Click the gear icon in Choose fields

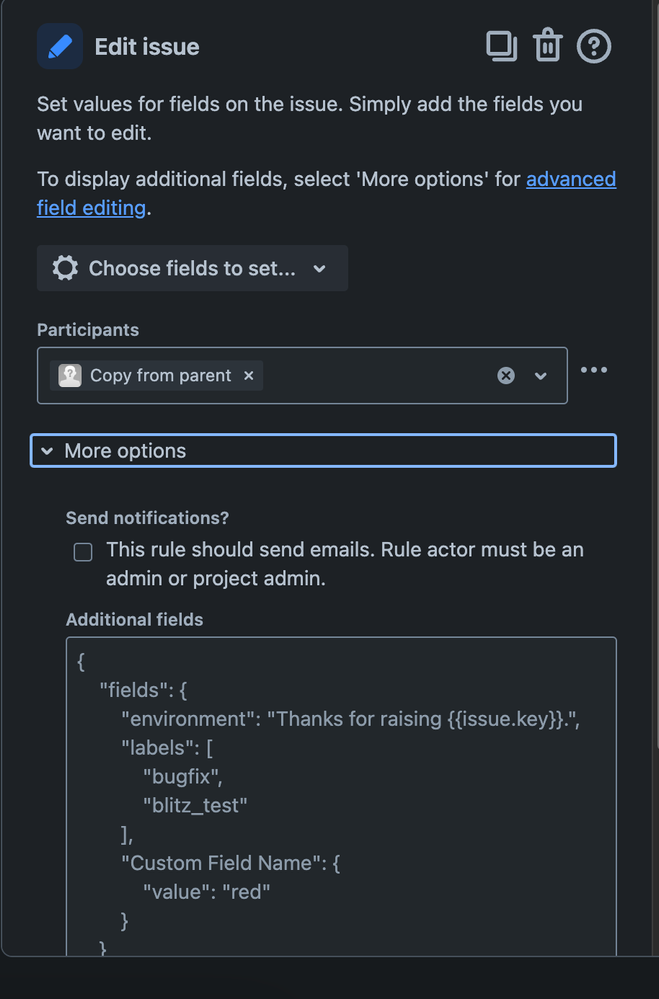click(65, 268)
